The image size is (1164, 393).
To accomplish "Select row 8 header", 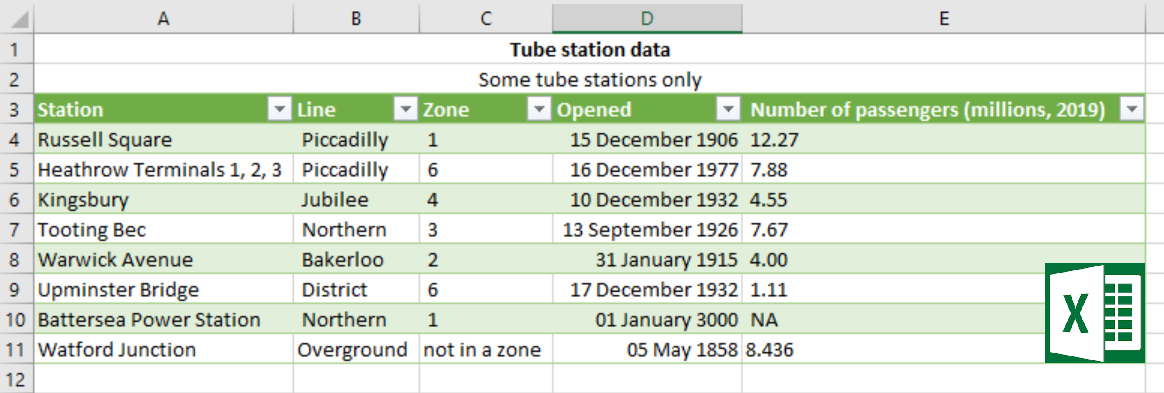I will 17,259.
